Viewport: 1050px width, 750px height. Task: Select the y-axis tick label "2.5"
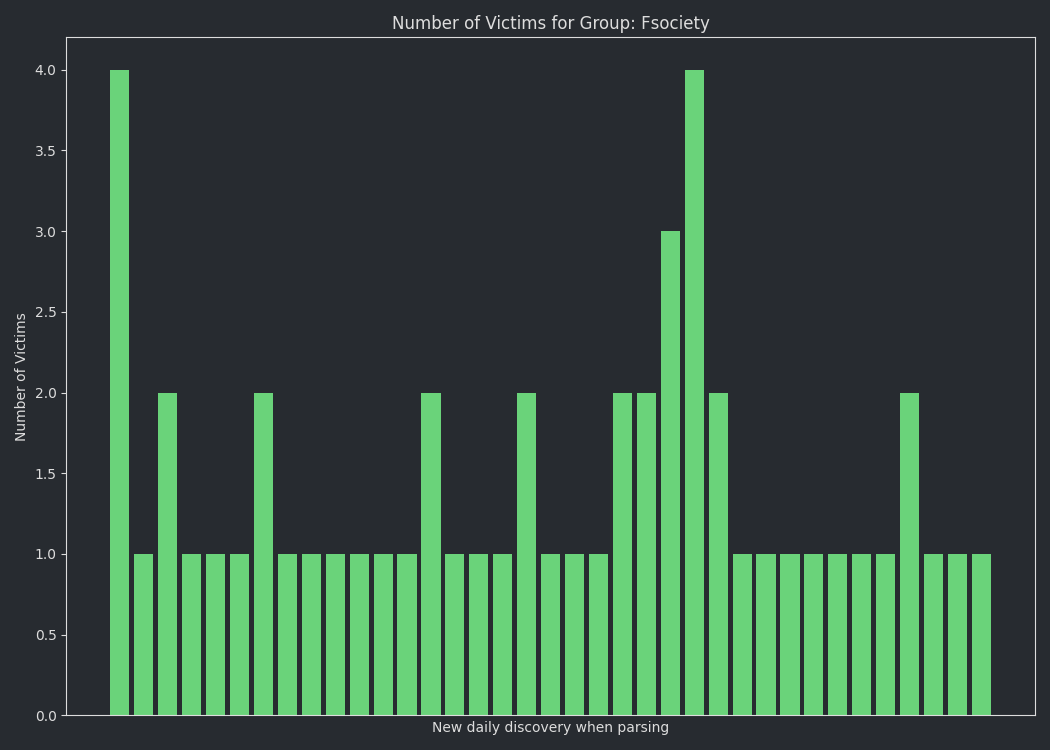pos(46,313)
